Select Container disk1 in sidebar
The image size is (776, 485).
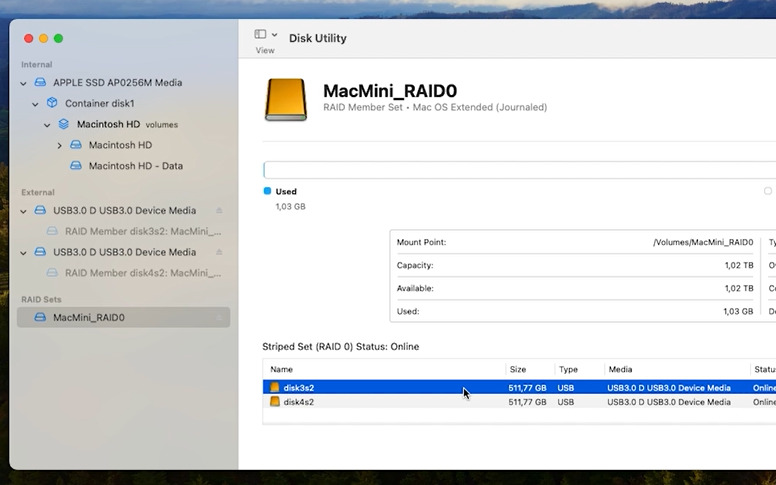click(99, 103)
